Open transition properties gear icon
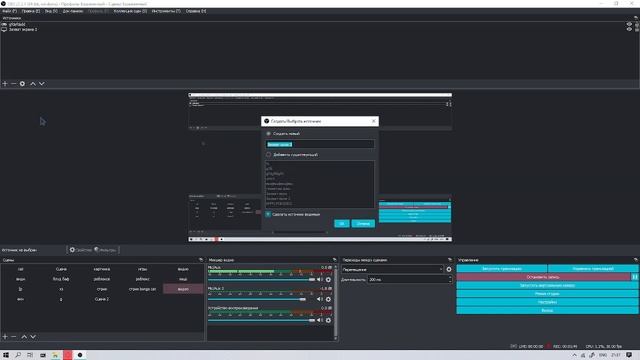640x360 pixels. pos(449,269)
